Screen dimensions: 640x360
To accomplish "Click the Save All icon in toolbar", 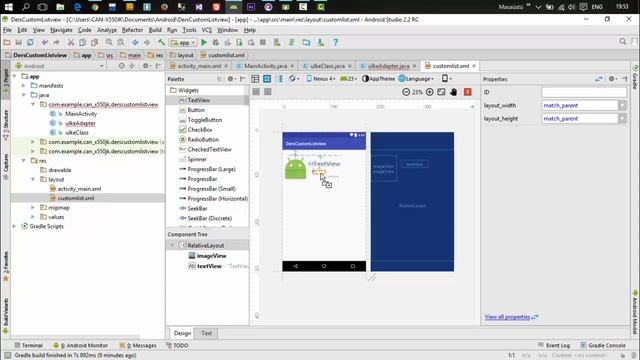I will [18, 42].
